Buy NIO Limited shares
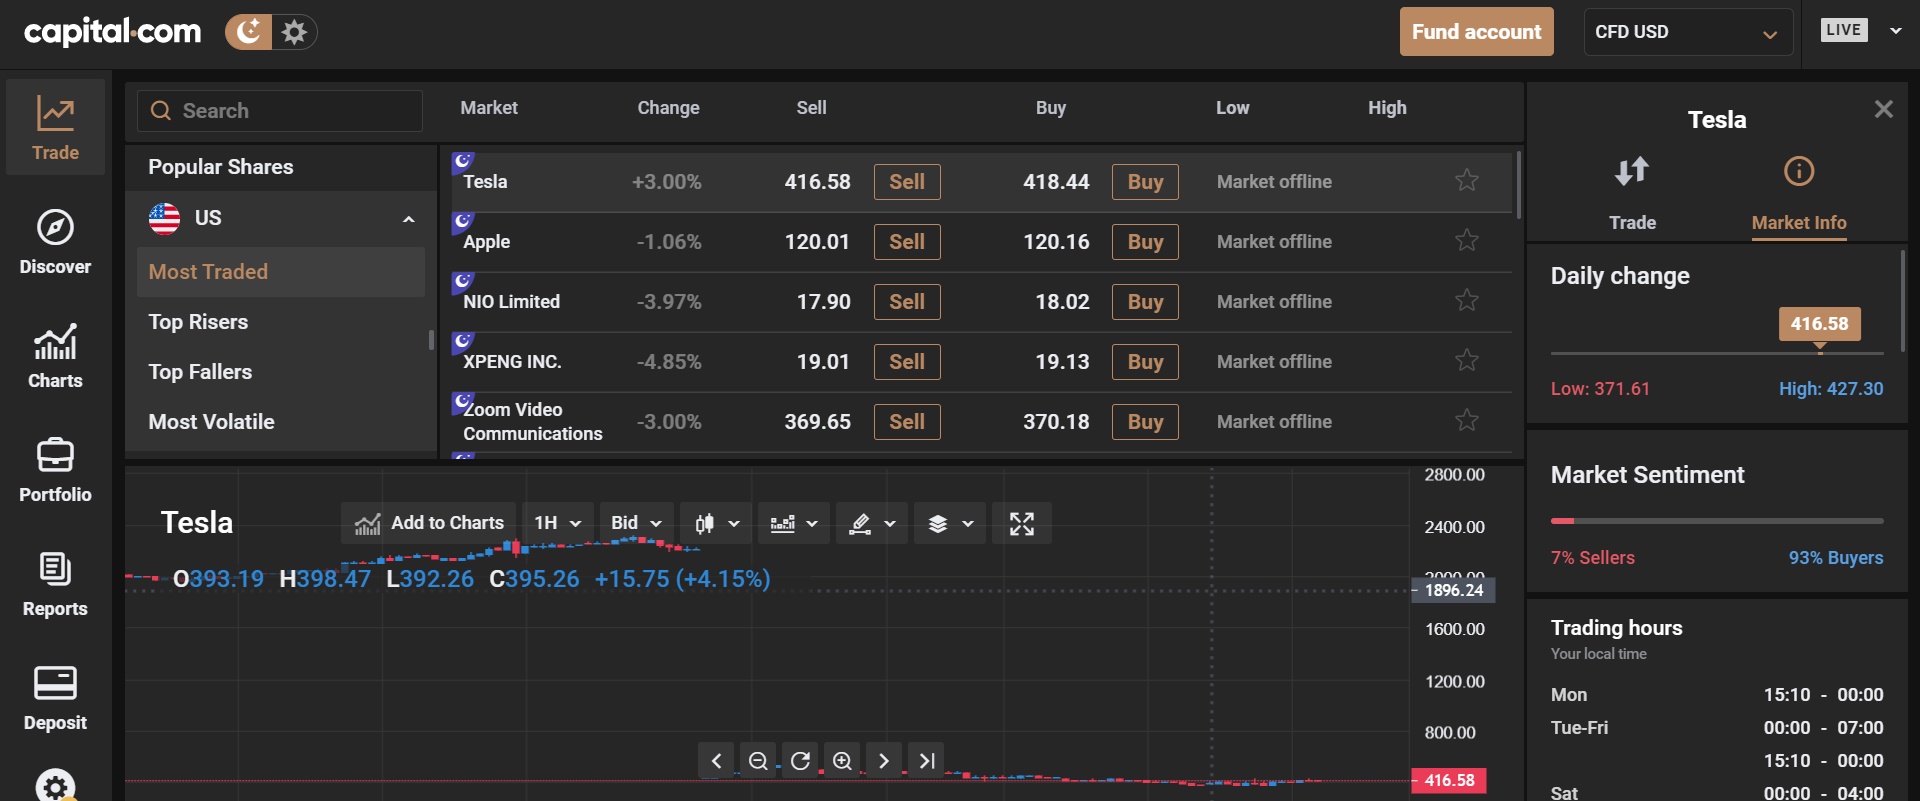Image resolution: width=1920 pixels, height=801 pixels. (x=1145, y=302)
